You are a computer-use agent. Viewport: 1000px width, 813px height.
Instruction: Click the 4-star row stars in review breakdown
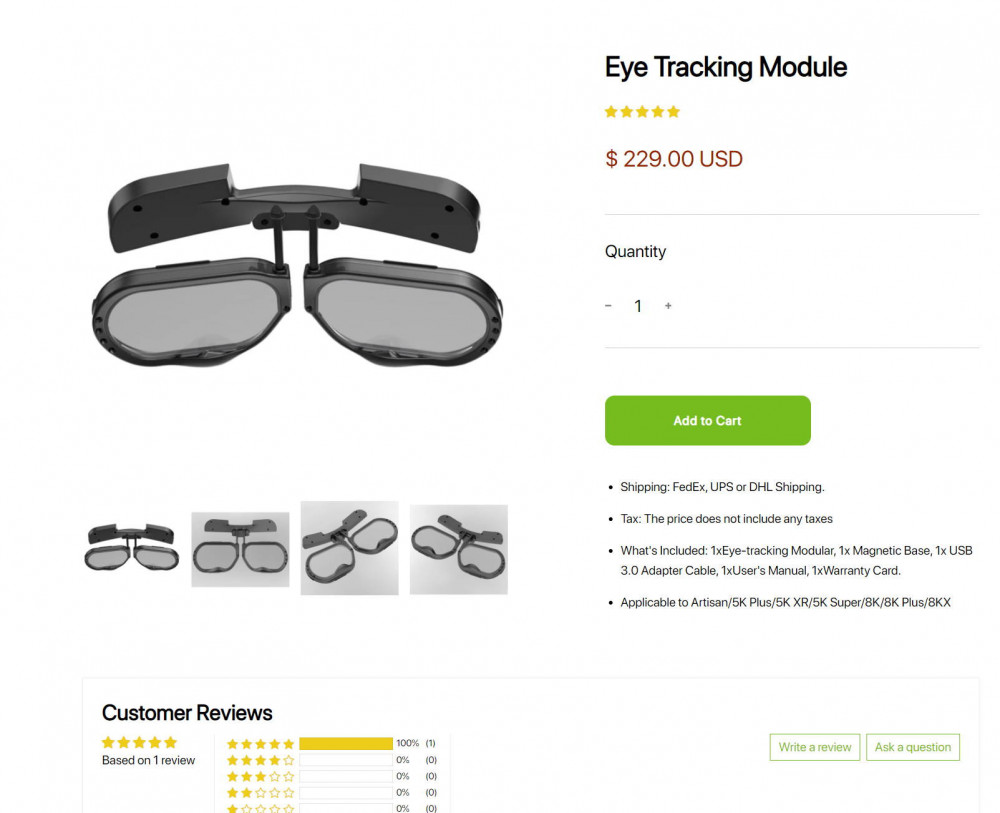[259, 759]
